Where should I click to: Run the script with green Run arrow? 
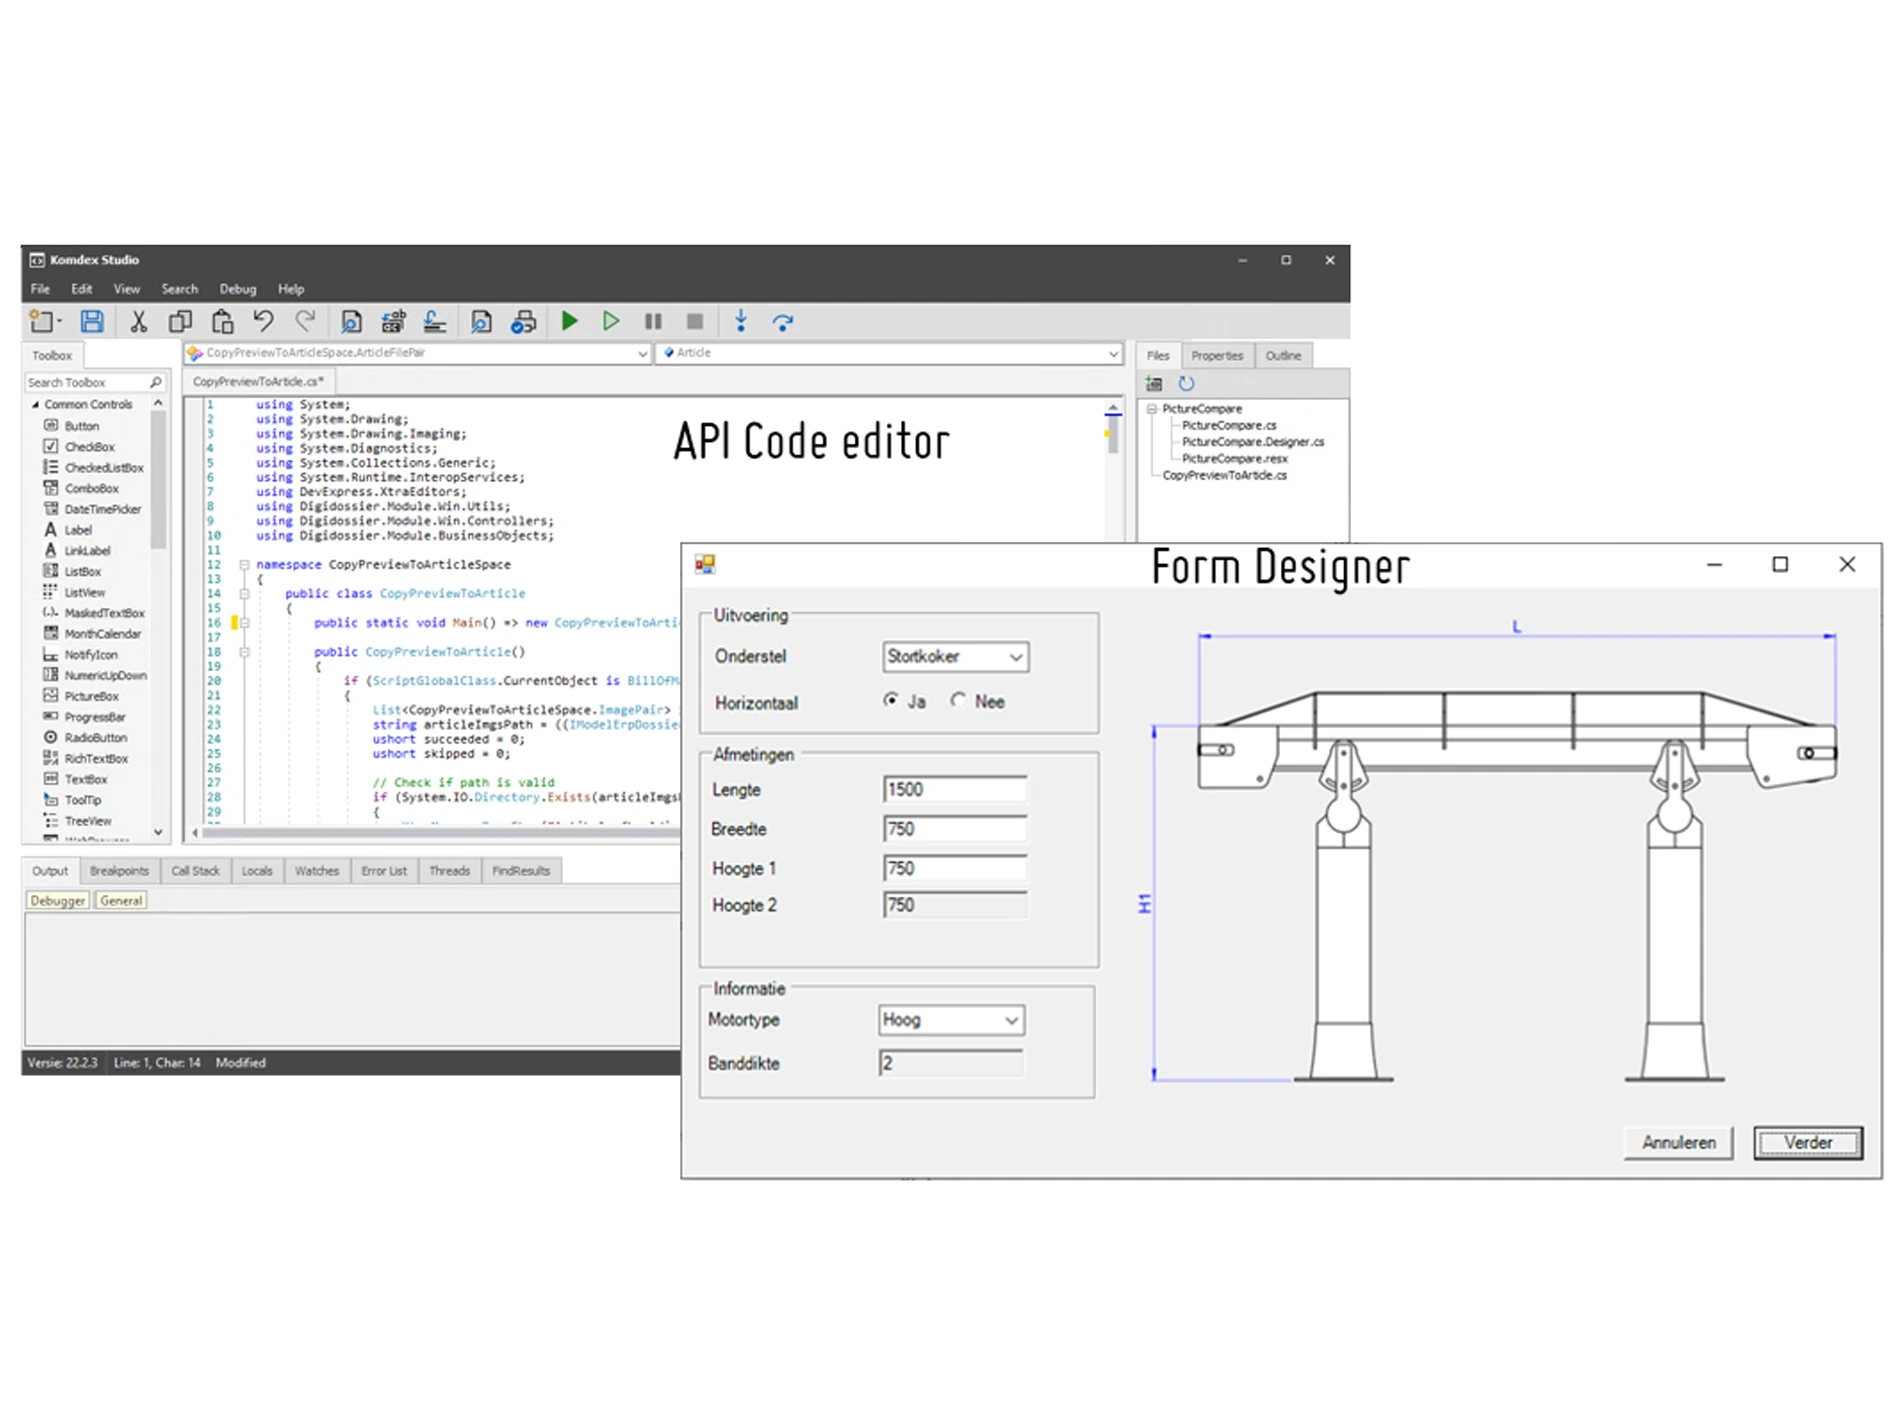568,321
